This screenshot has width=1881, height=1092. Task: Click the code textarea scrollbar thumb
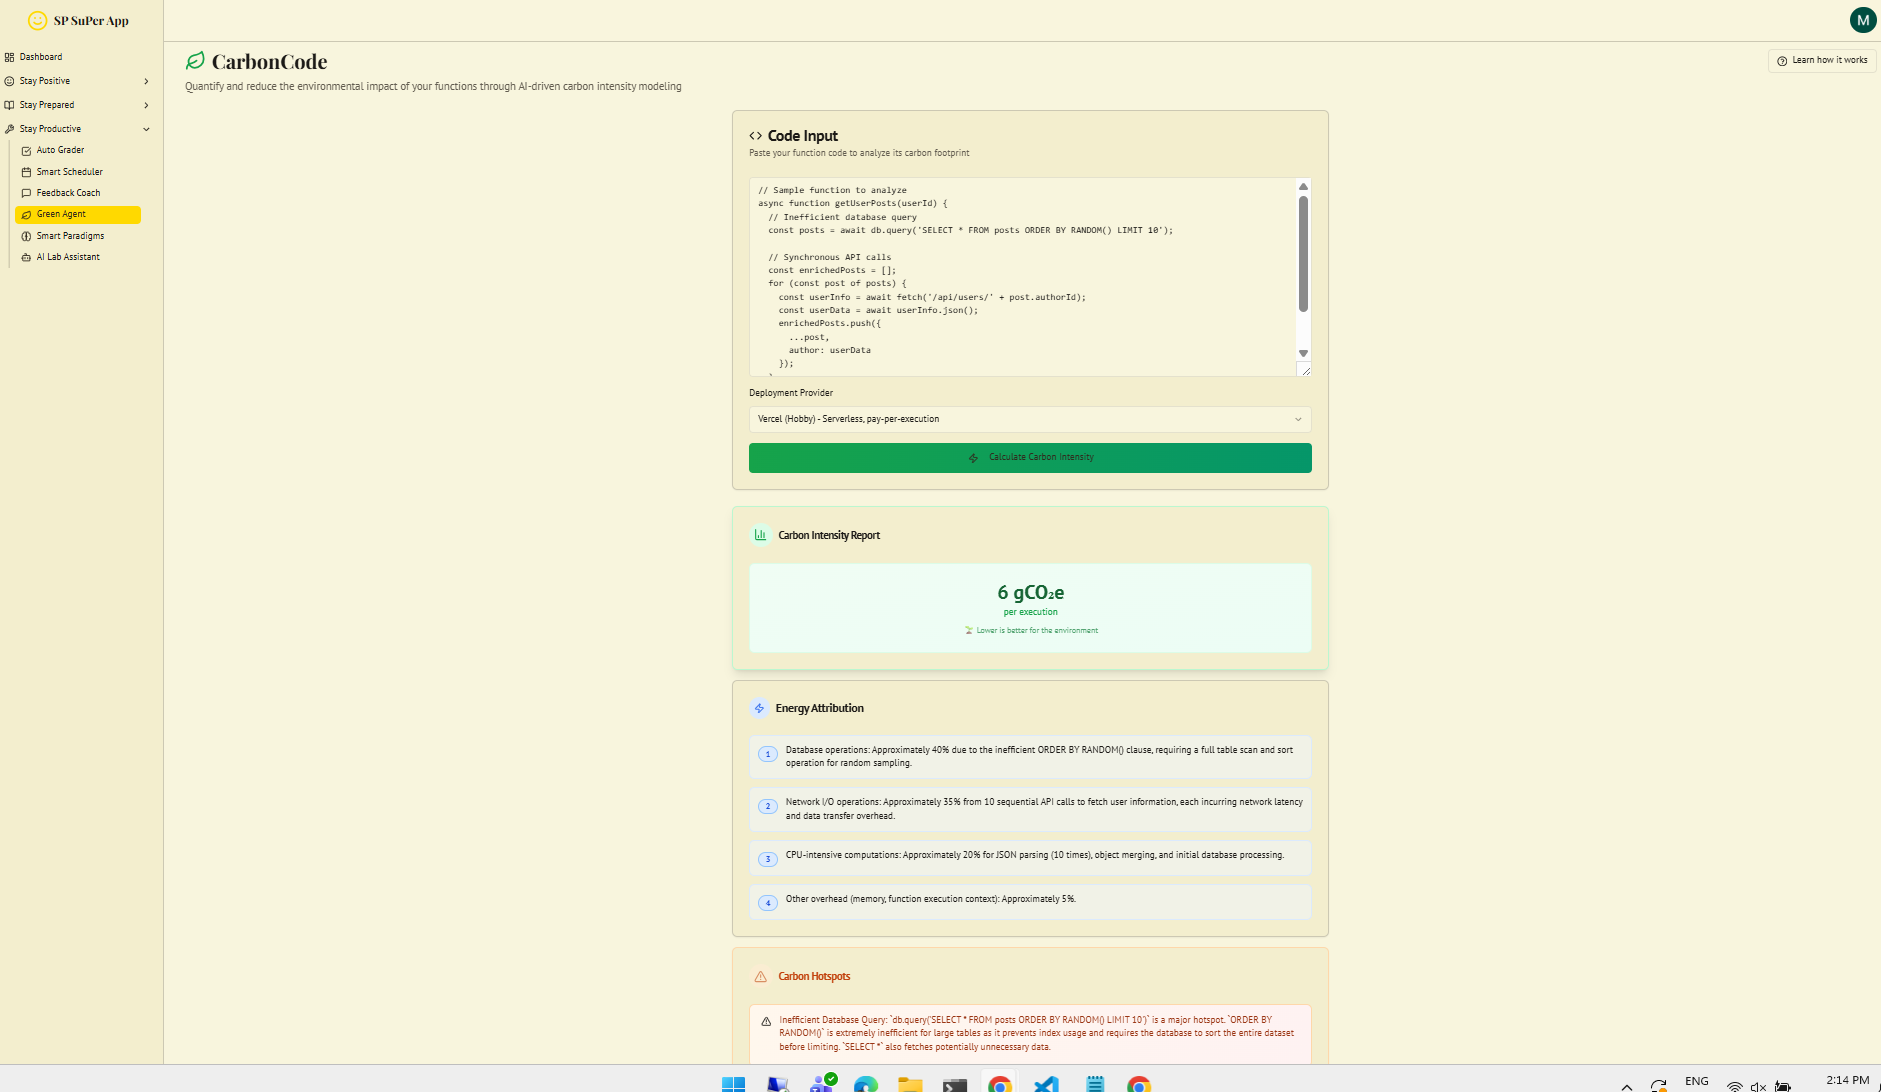(1303, 254)
